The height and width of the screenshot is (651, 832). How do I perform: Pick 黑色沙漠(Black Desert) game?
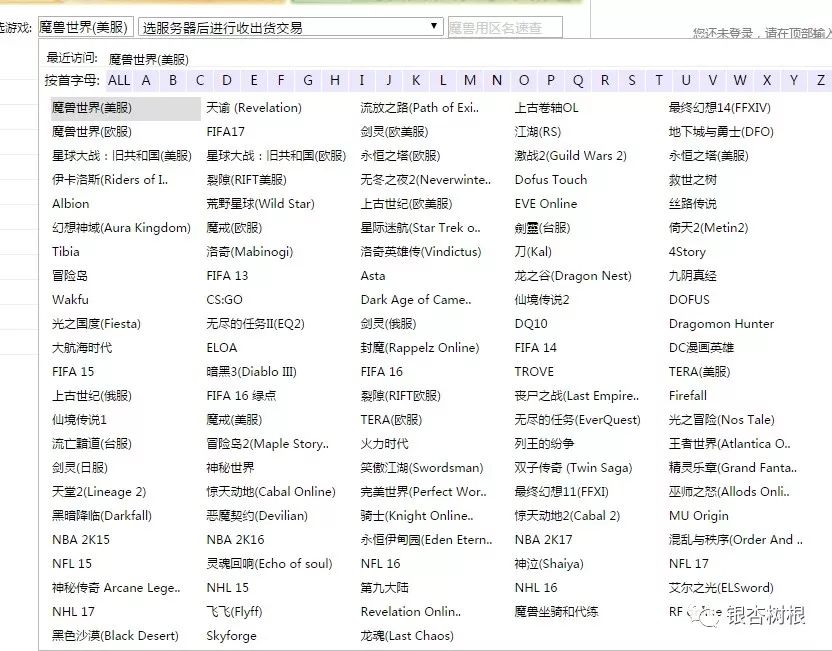point(115,636)
